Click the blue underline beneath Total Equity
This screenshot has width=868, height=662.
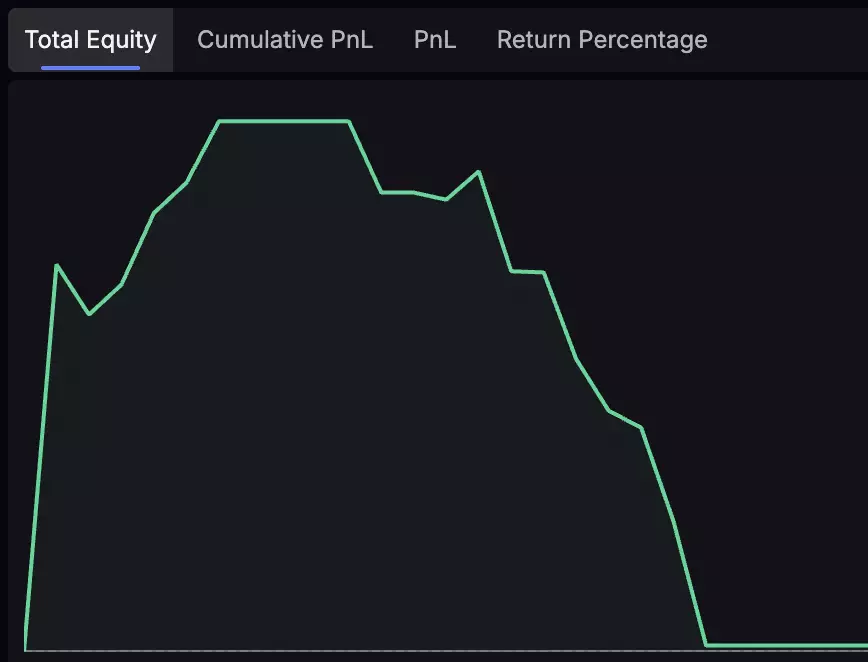coord(90,68)
